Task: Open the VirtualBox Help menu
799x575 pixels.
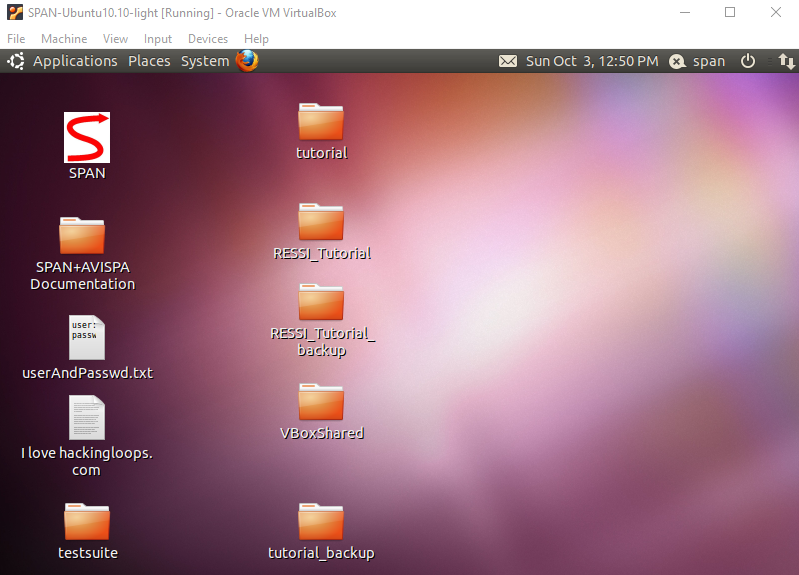Action: tap(256, 39)
